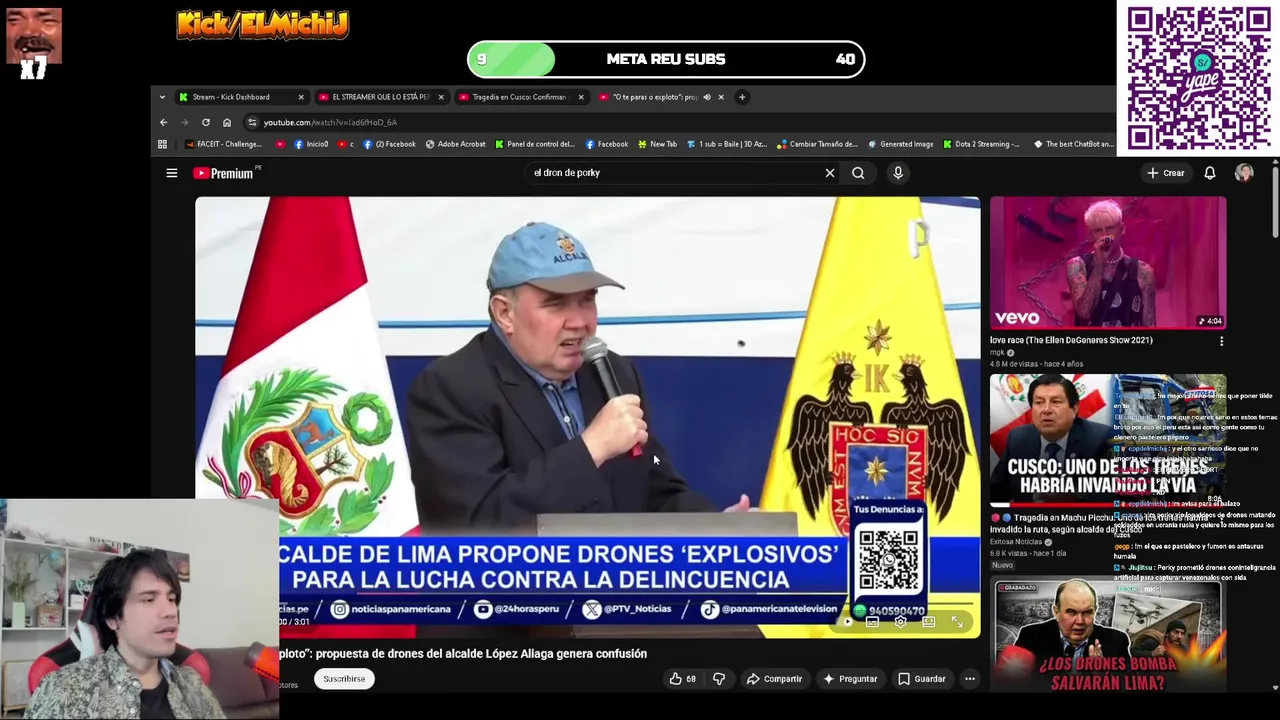Open the browser apps grid shortcut
Screen dimensions: 1280x720
coord(162,144)
